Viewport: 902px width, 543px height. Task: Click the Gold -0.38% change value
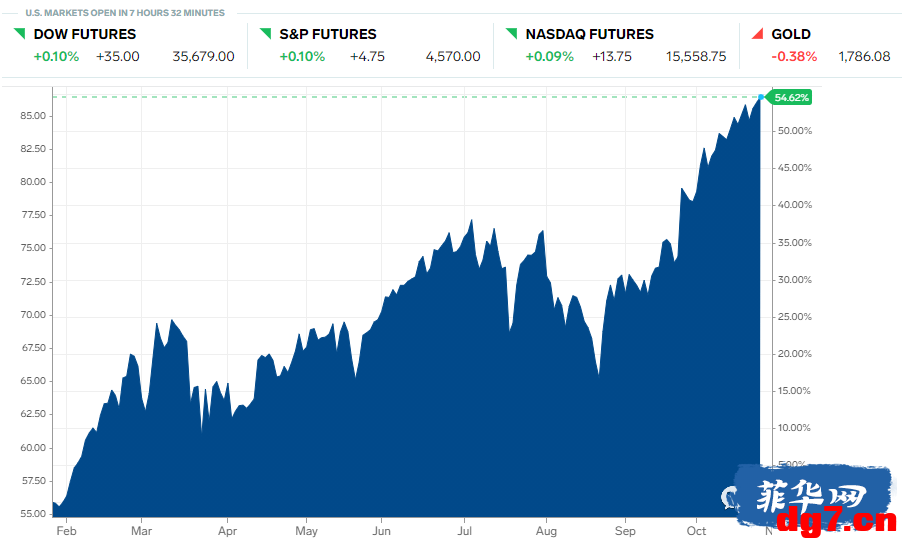[x=794, y=56]
